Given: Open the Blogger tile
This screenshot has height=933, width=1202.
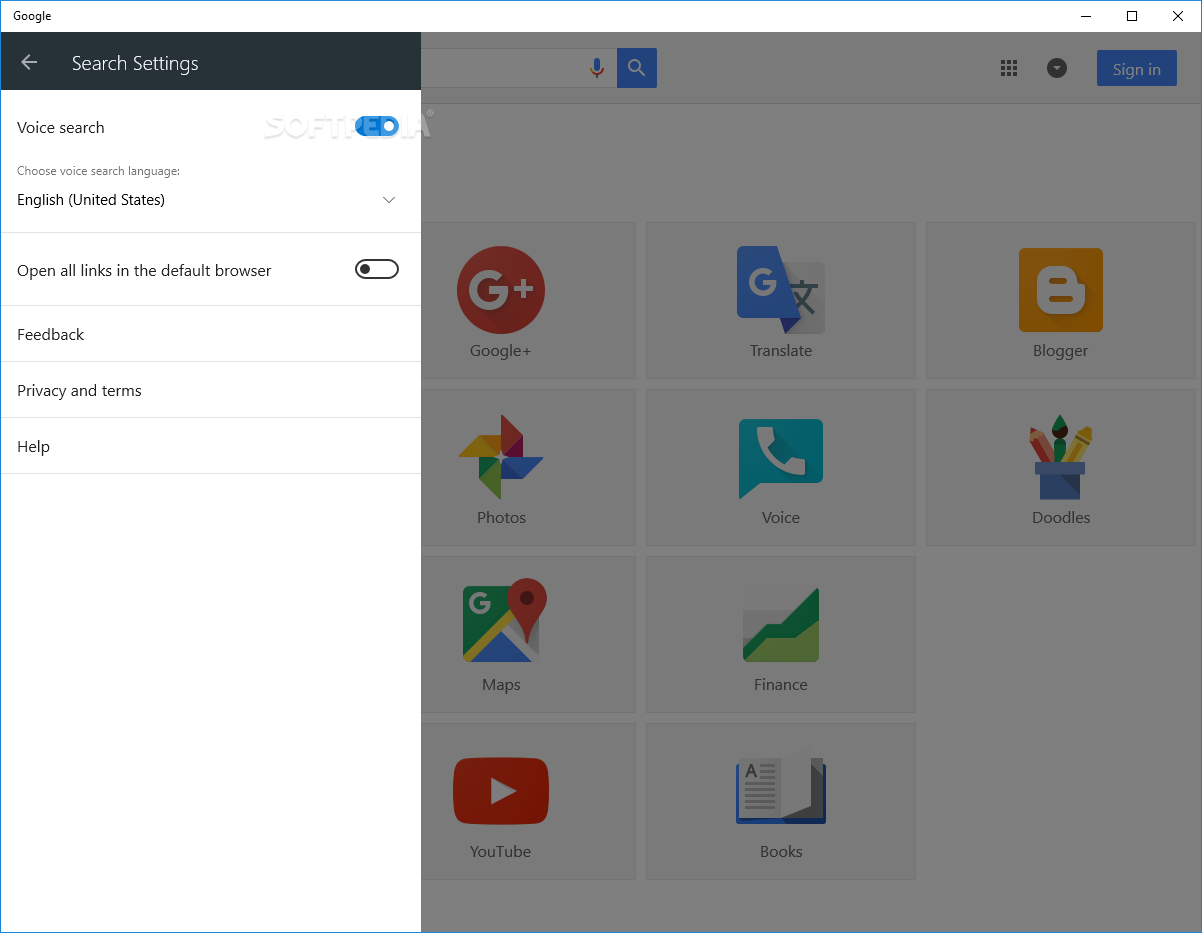Looking at the screenshot, I should click(1061, 300).
